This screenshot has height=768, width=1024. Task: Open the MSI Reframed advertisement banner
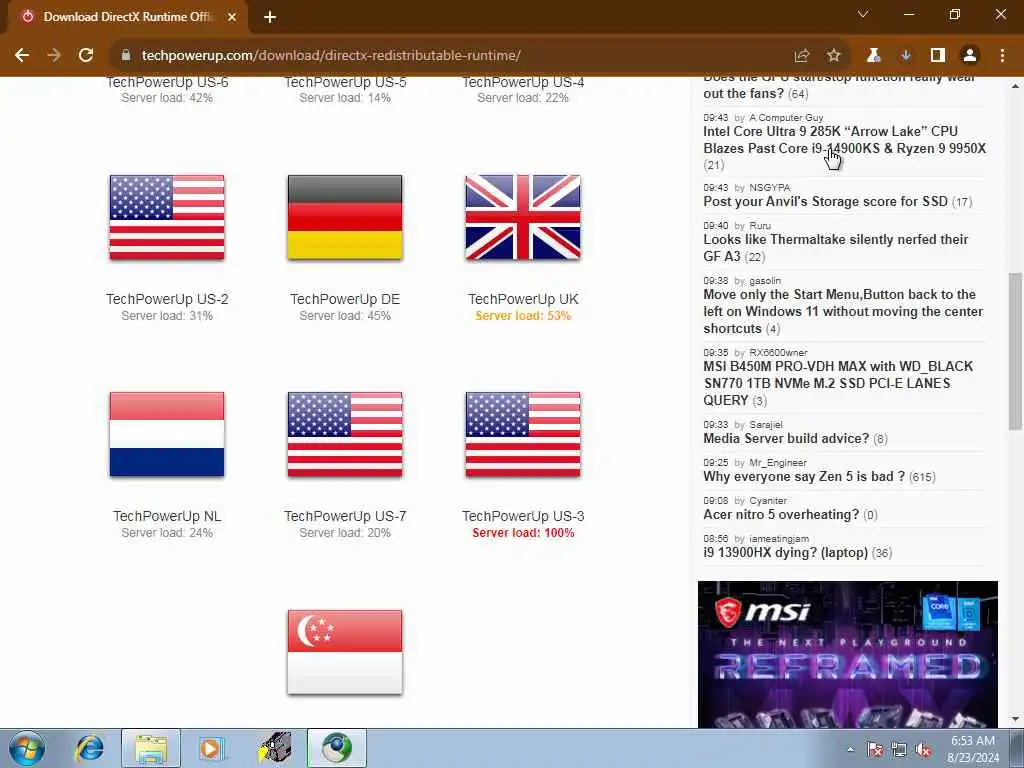click(848, 654)
